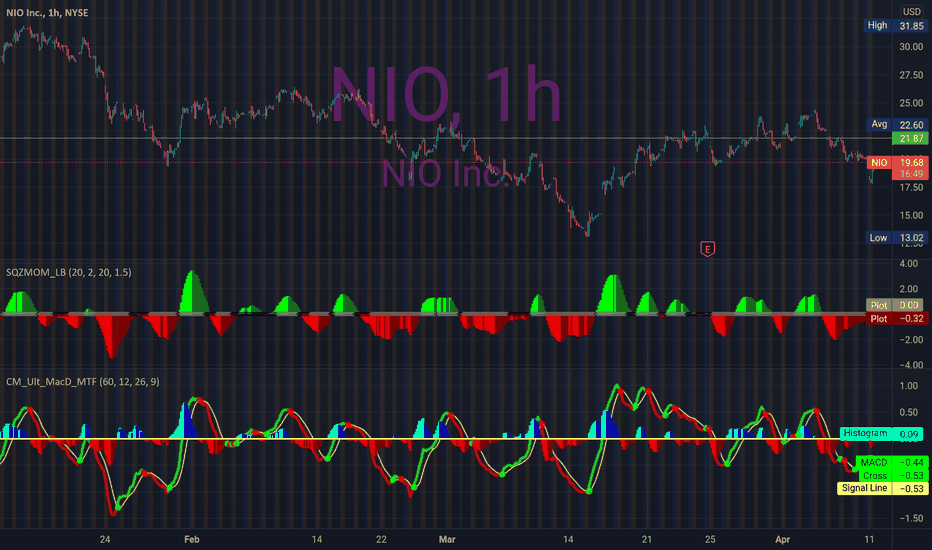Click the MACD -0.44 label
The width and height of the screenshot is (932, 550).
coord(892,462)
